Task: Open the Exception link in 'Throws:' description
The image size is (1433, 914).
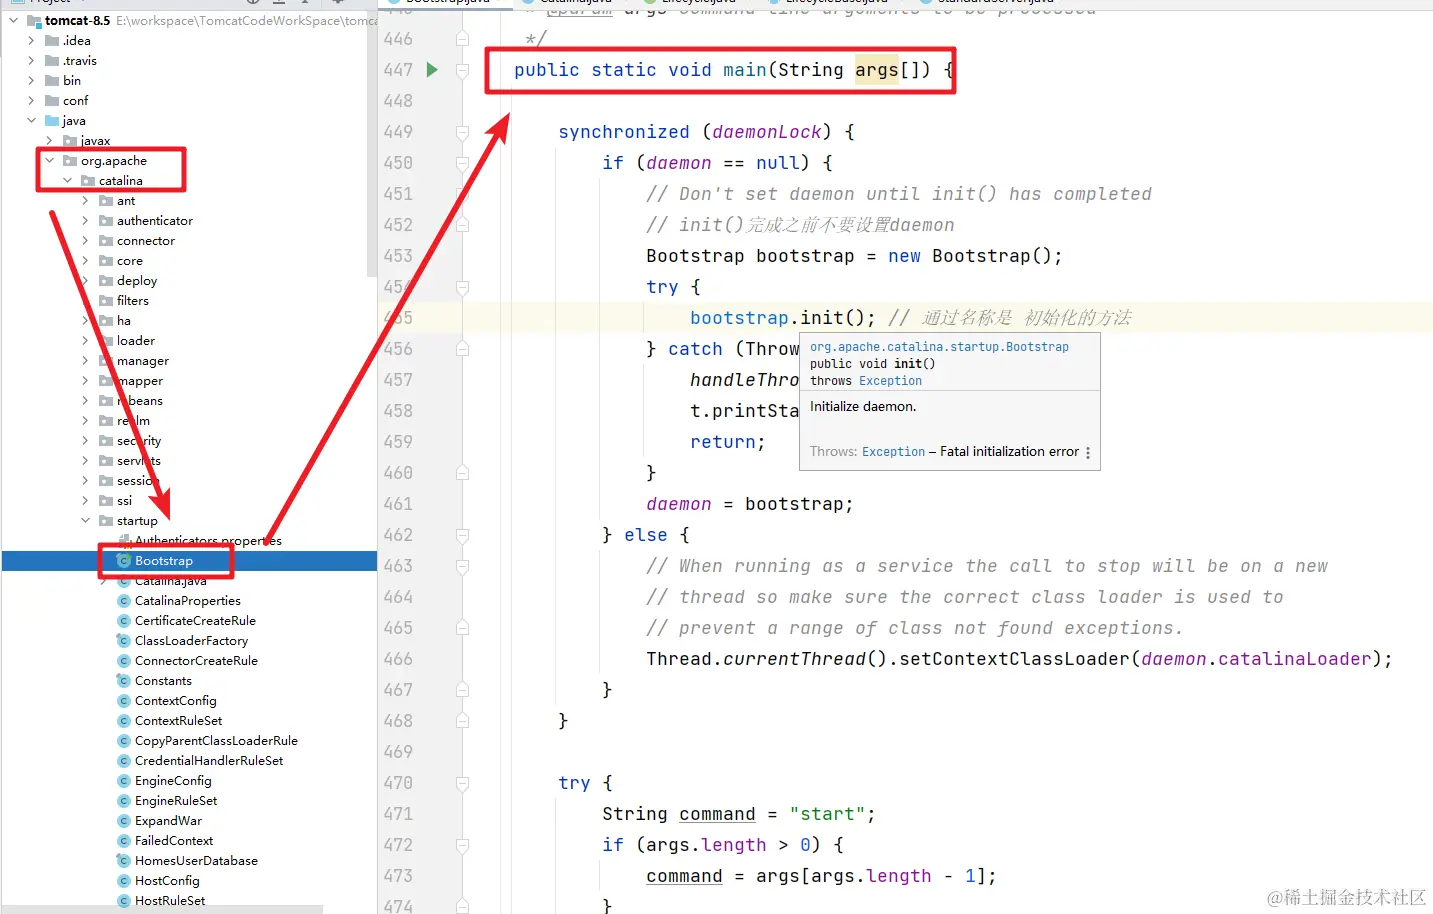Action: (894, 452)
